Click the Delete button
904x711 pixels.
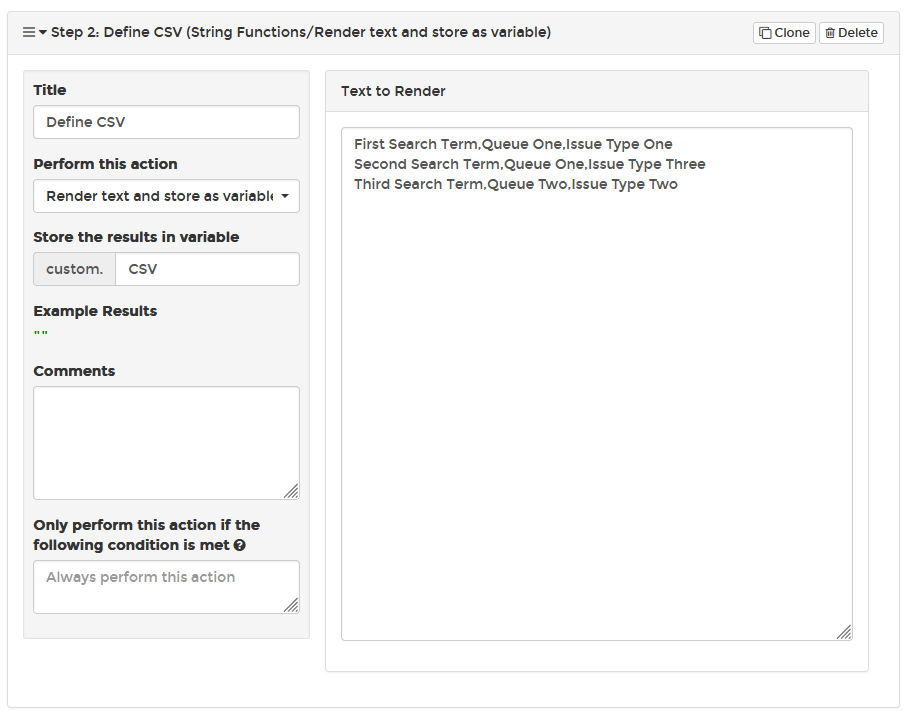click(x=851, y=33)
